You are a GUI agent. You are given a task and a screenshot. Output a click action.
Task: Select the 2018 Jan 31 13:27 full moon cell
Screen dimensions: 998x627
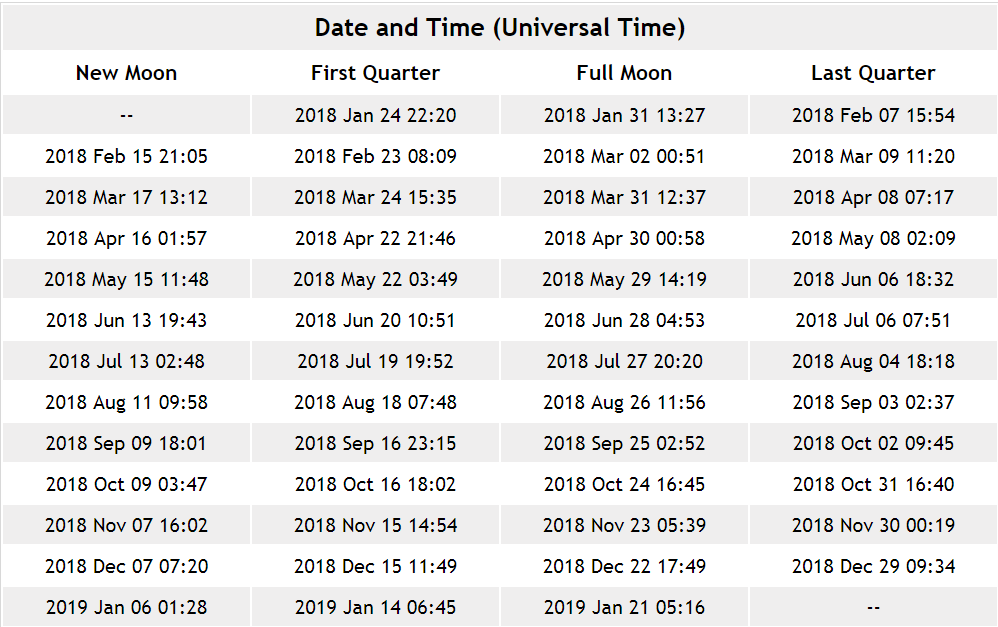pos(624,115)
